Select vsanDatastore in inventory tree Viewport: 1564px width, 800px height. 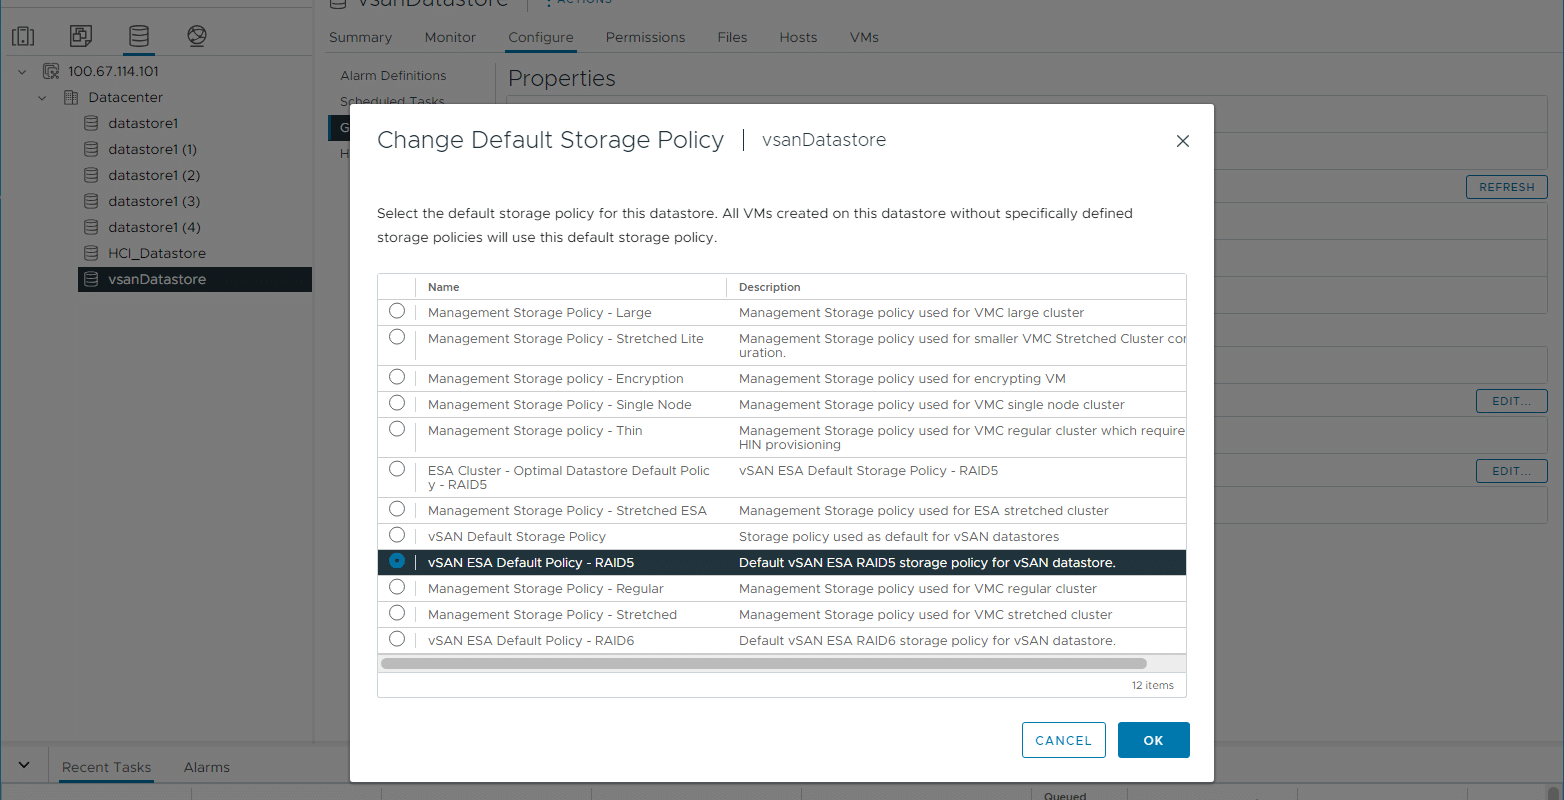[x=157, y=279]
